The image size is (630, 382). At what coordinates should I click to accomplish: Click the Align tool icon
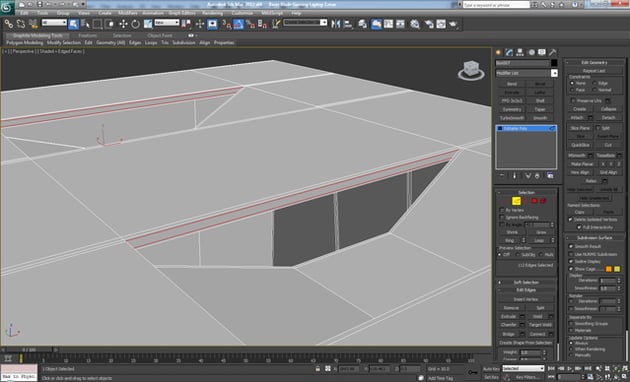click(348, 24)
